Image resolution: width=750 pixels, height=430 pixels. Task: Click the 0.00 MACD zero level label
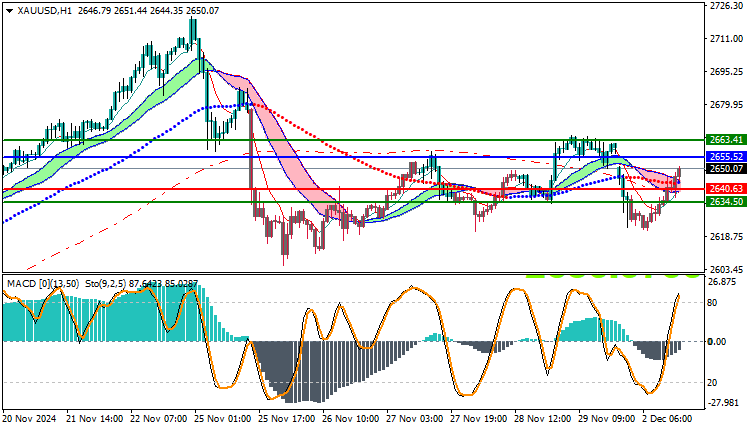717,342
